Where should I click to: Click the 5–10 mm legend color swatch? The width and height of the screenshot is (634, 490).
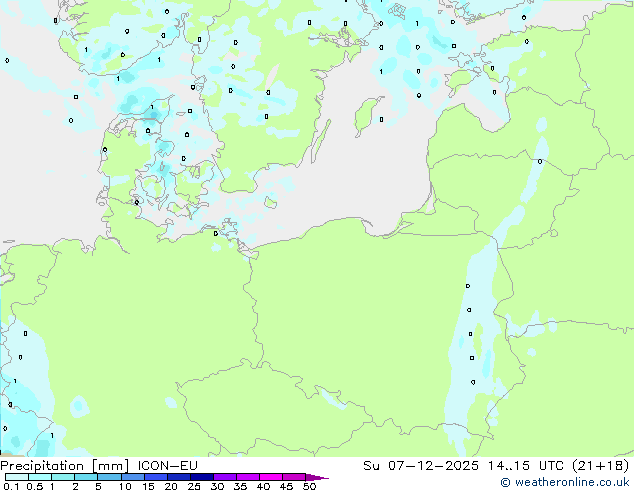[109, 477]
